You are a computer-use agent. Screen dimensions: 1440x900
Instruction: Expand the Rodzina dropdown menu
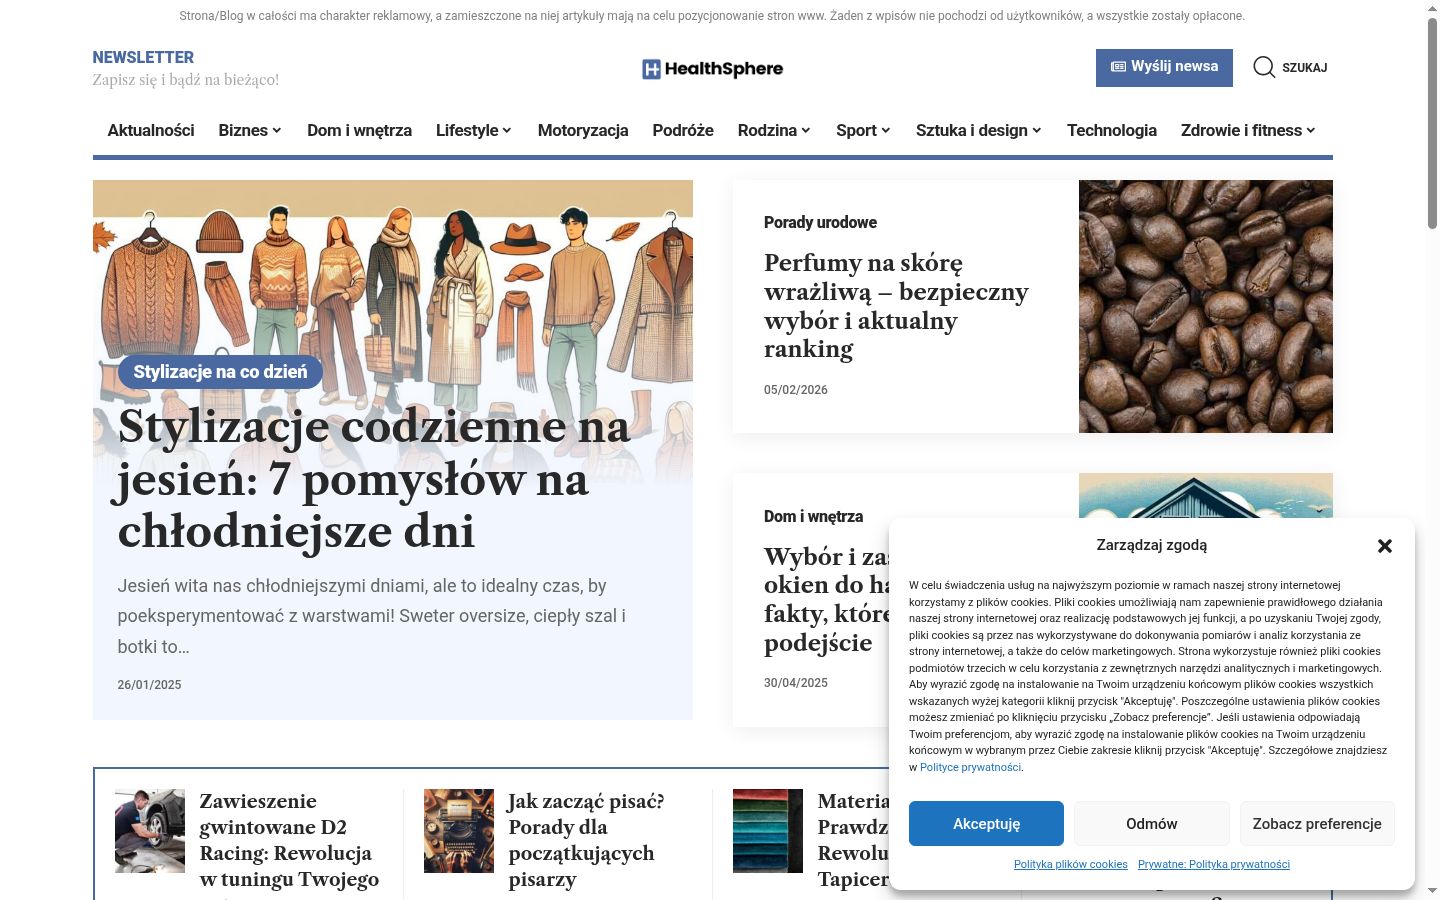click(774, 130)
